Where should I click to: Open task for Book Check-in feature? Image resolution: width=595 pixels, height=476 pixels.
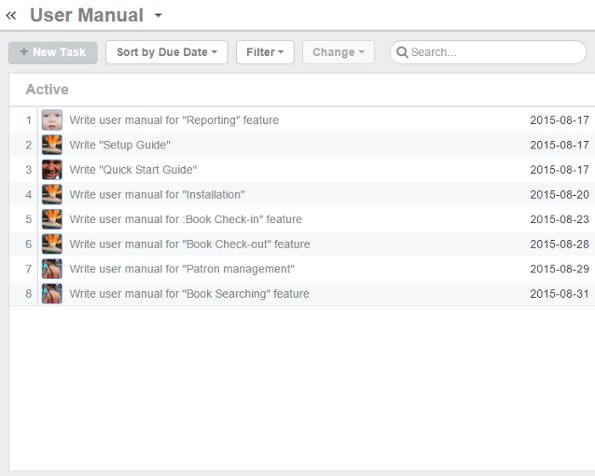(186, 219)
